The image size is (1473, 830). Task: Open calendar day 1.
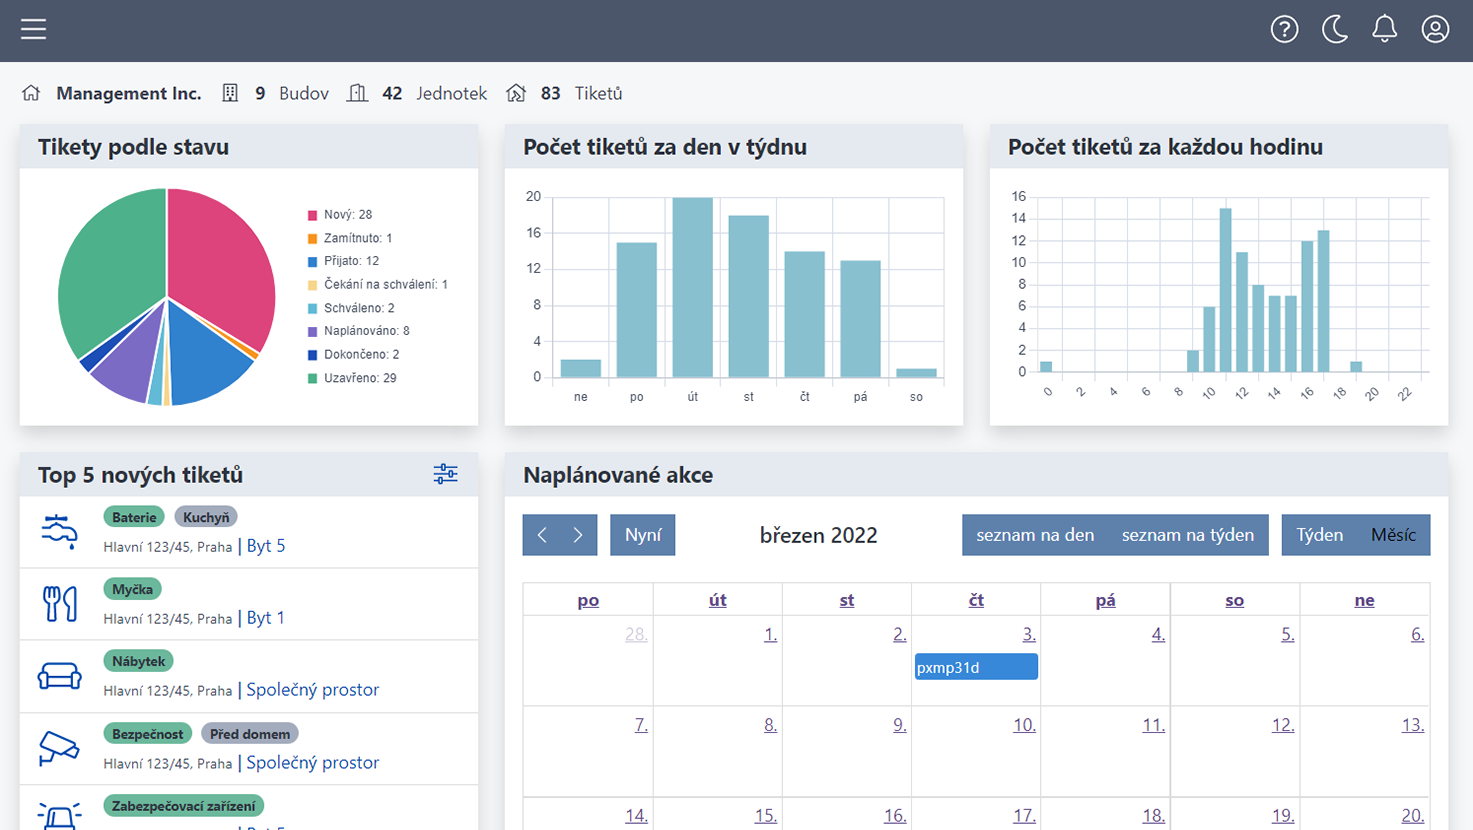pos(770,634)
